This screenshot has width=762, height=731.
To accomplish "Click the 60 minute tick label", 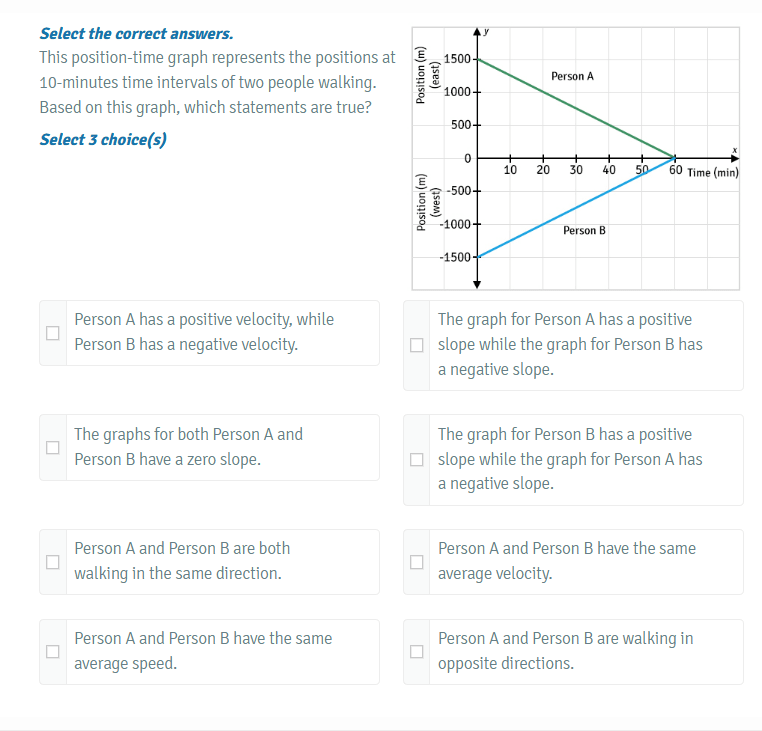I will [x=675, y=170].
